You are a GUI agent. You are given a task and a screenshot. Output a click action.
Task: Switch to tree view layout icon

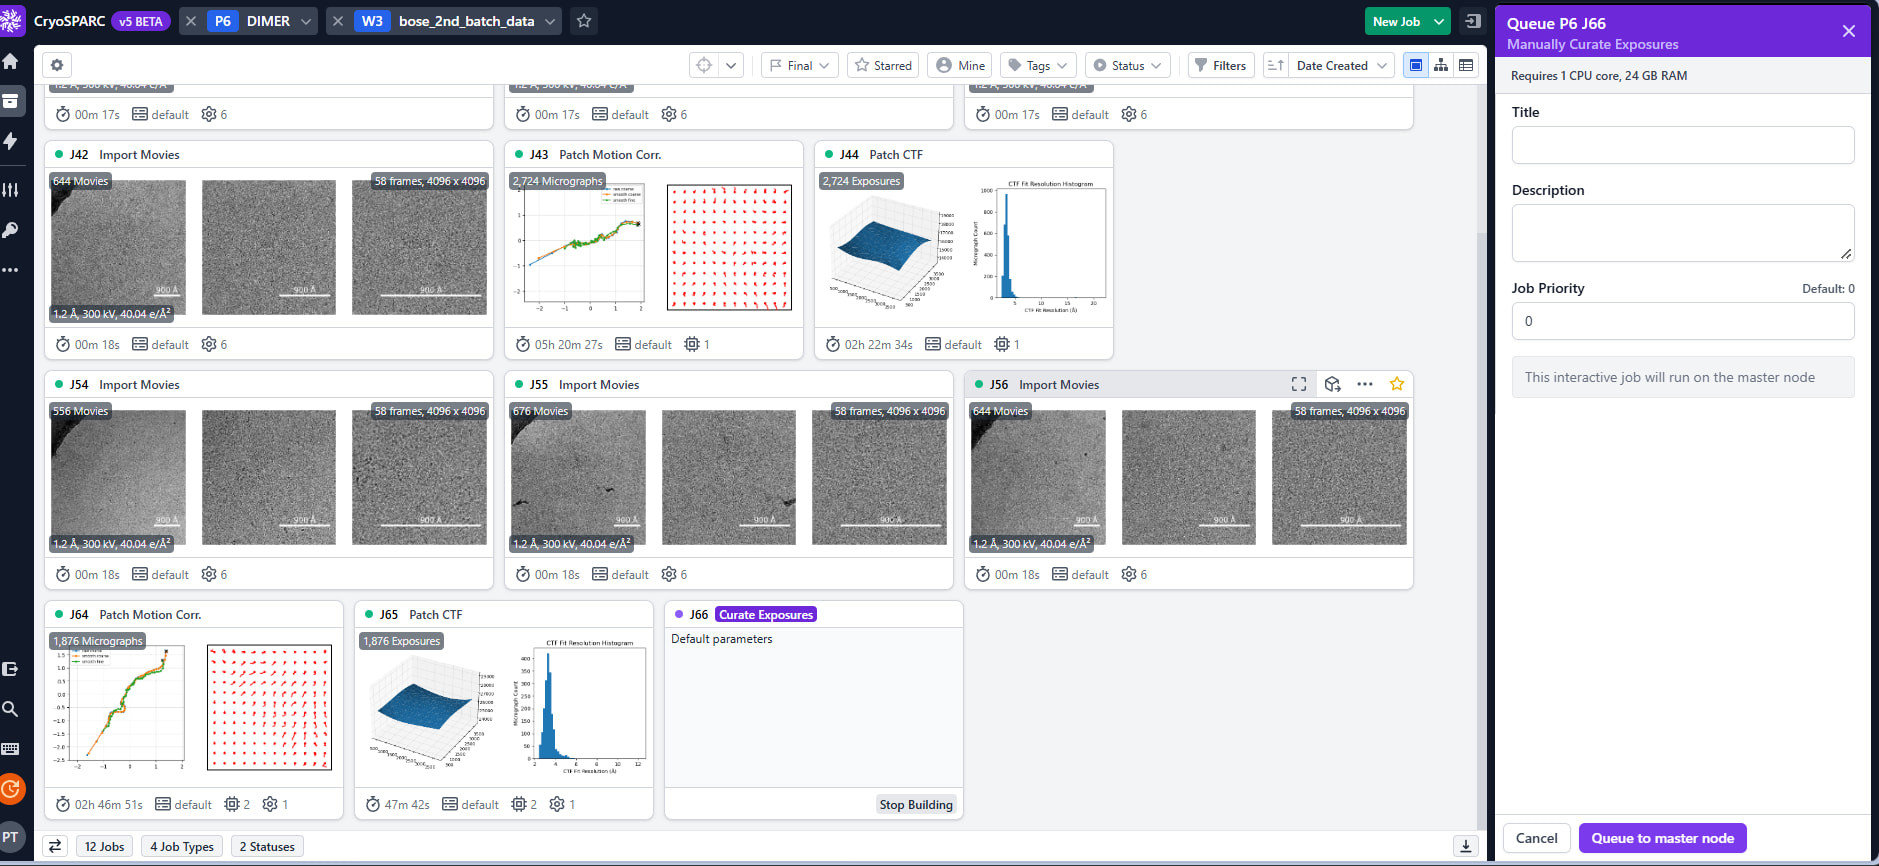(1441, 65)
